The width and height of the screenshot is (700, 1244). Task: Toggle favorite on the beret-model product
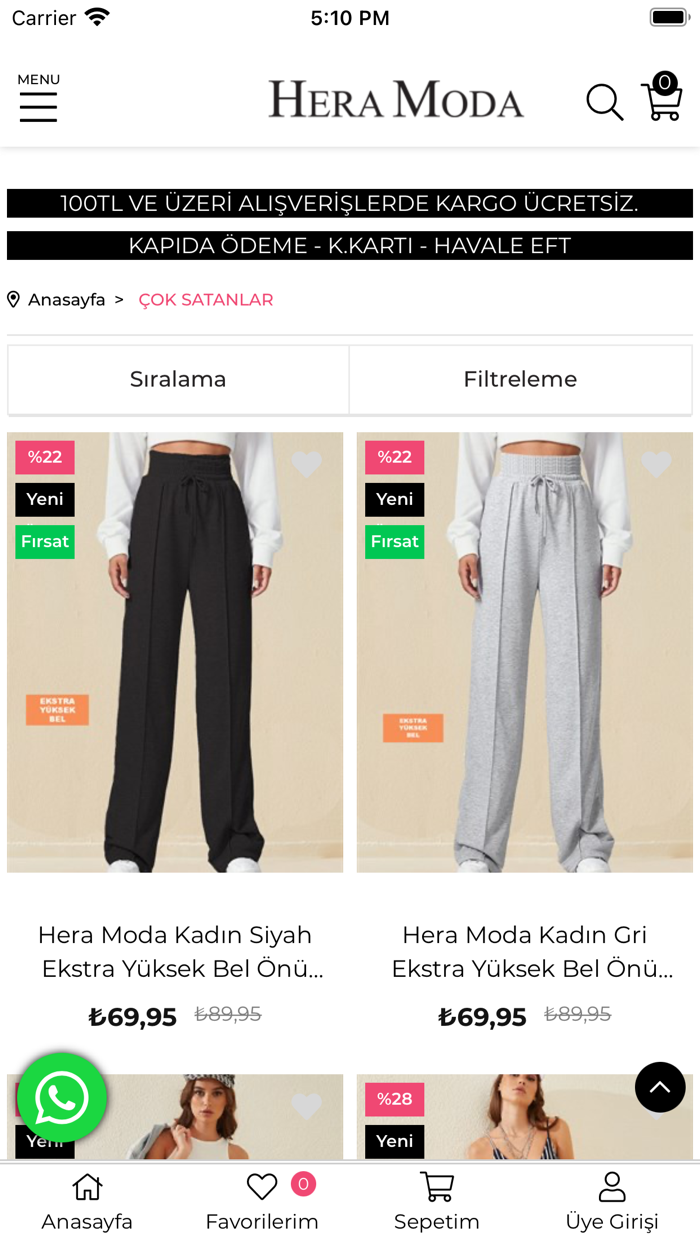tap(306, 1105)
